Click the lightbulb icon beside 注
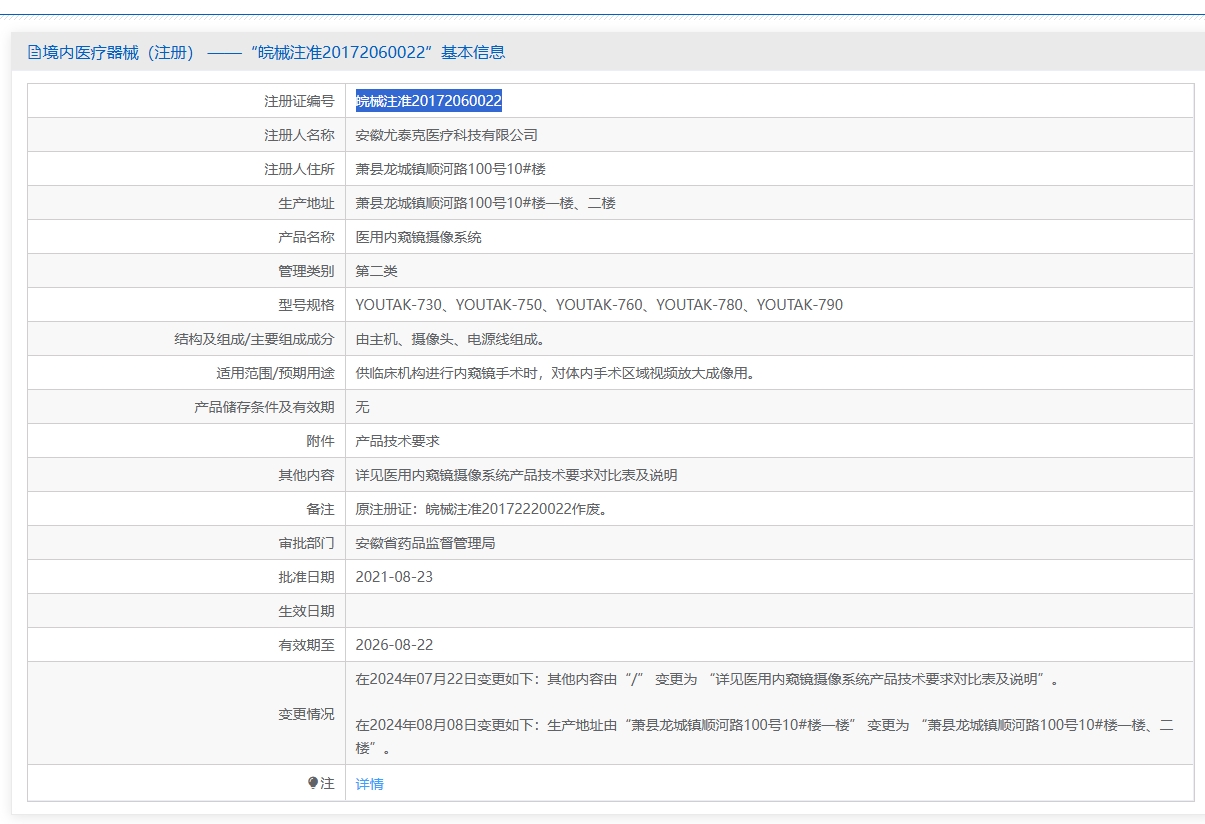The height and width of the screenshot is (824, 1205). tap(313, 783)
